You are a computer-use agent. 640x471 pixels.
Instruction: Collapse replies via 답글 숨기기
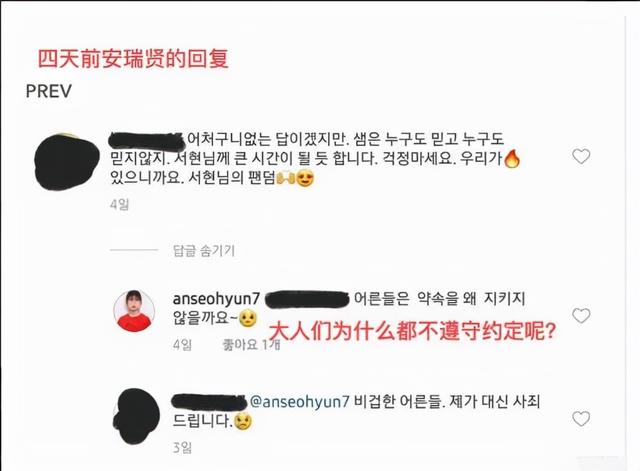tap(204, 250)
